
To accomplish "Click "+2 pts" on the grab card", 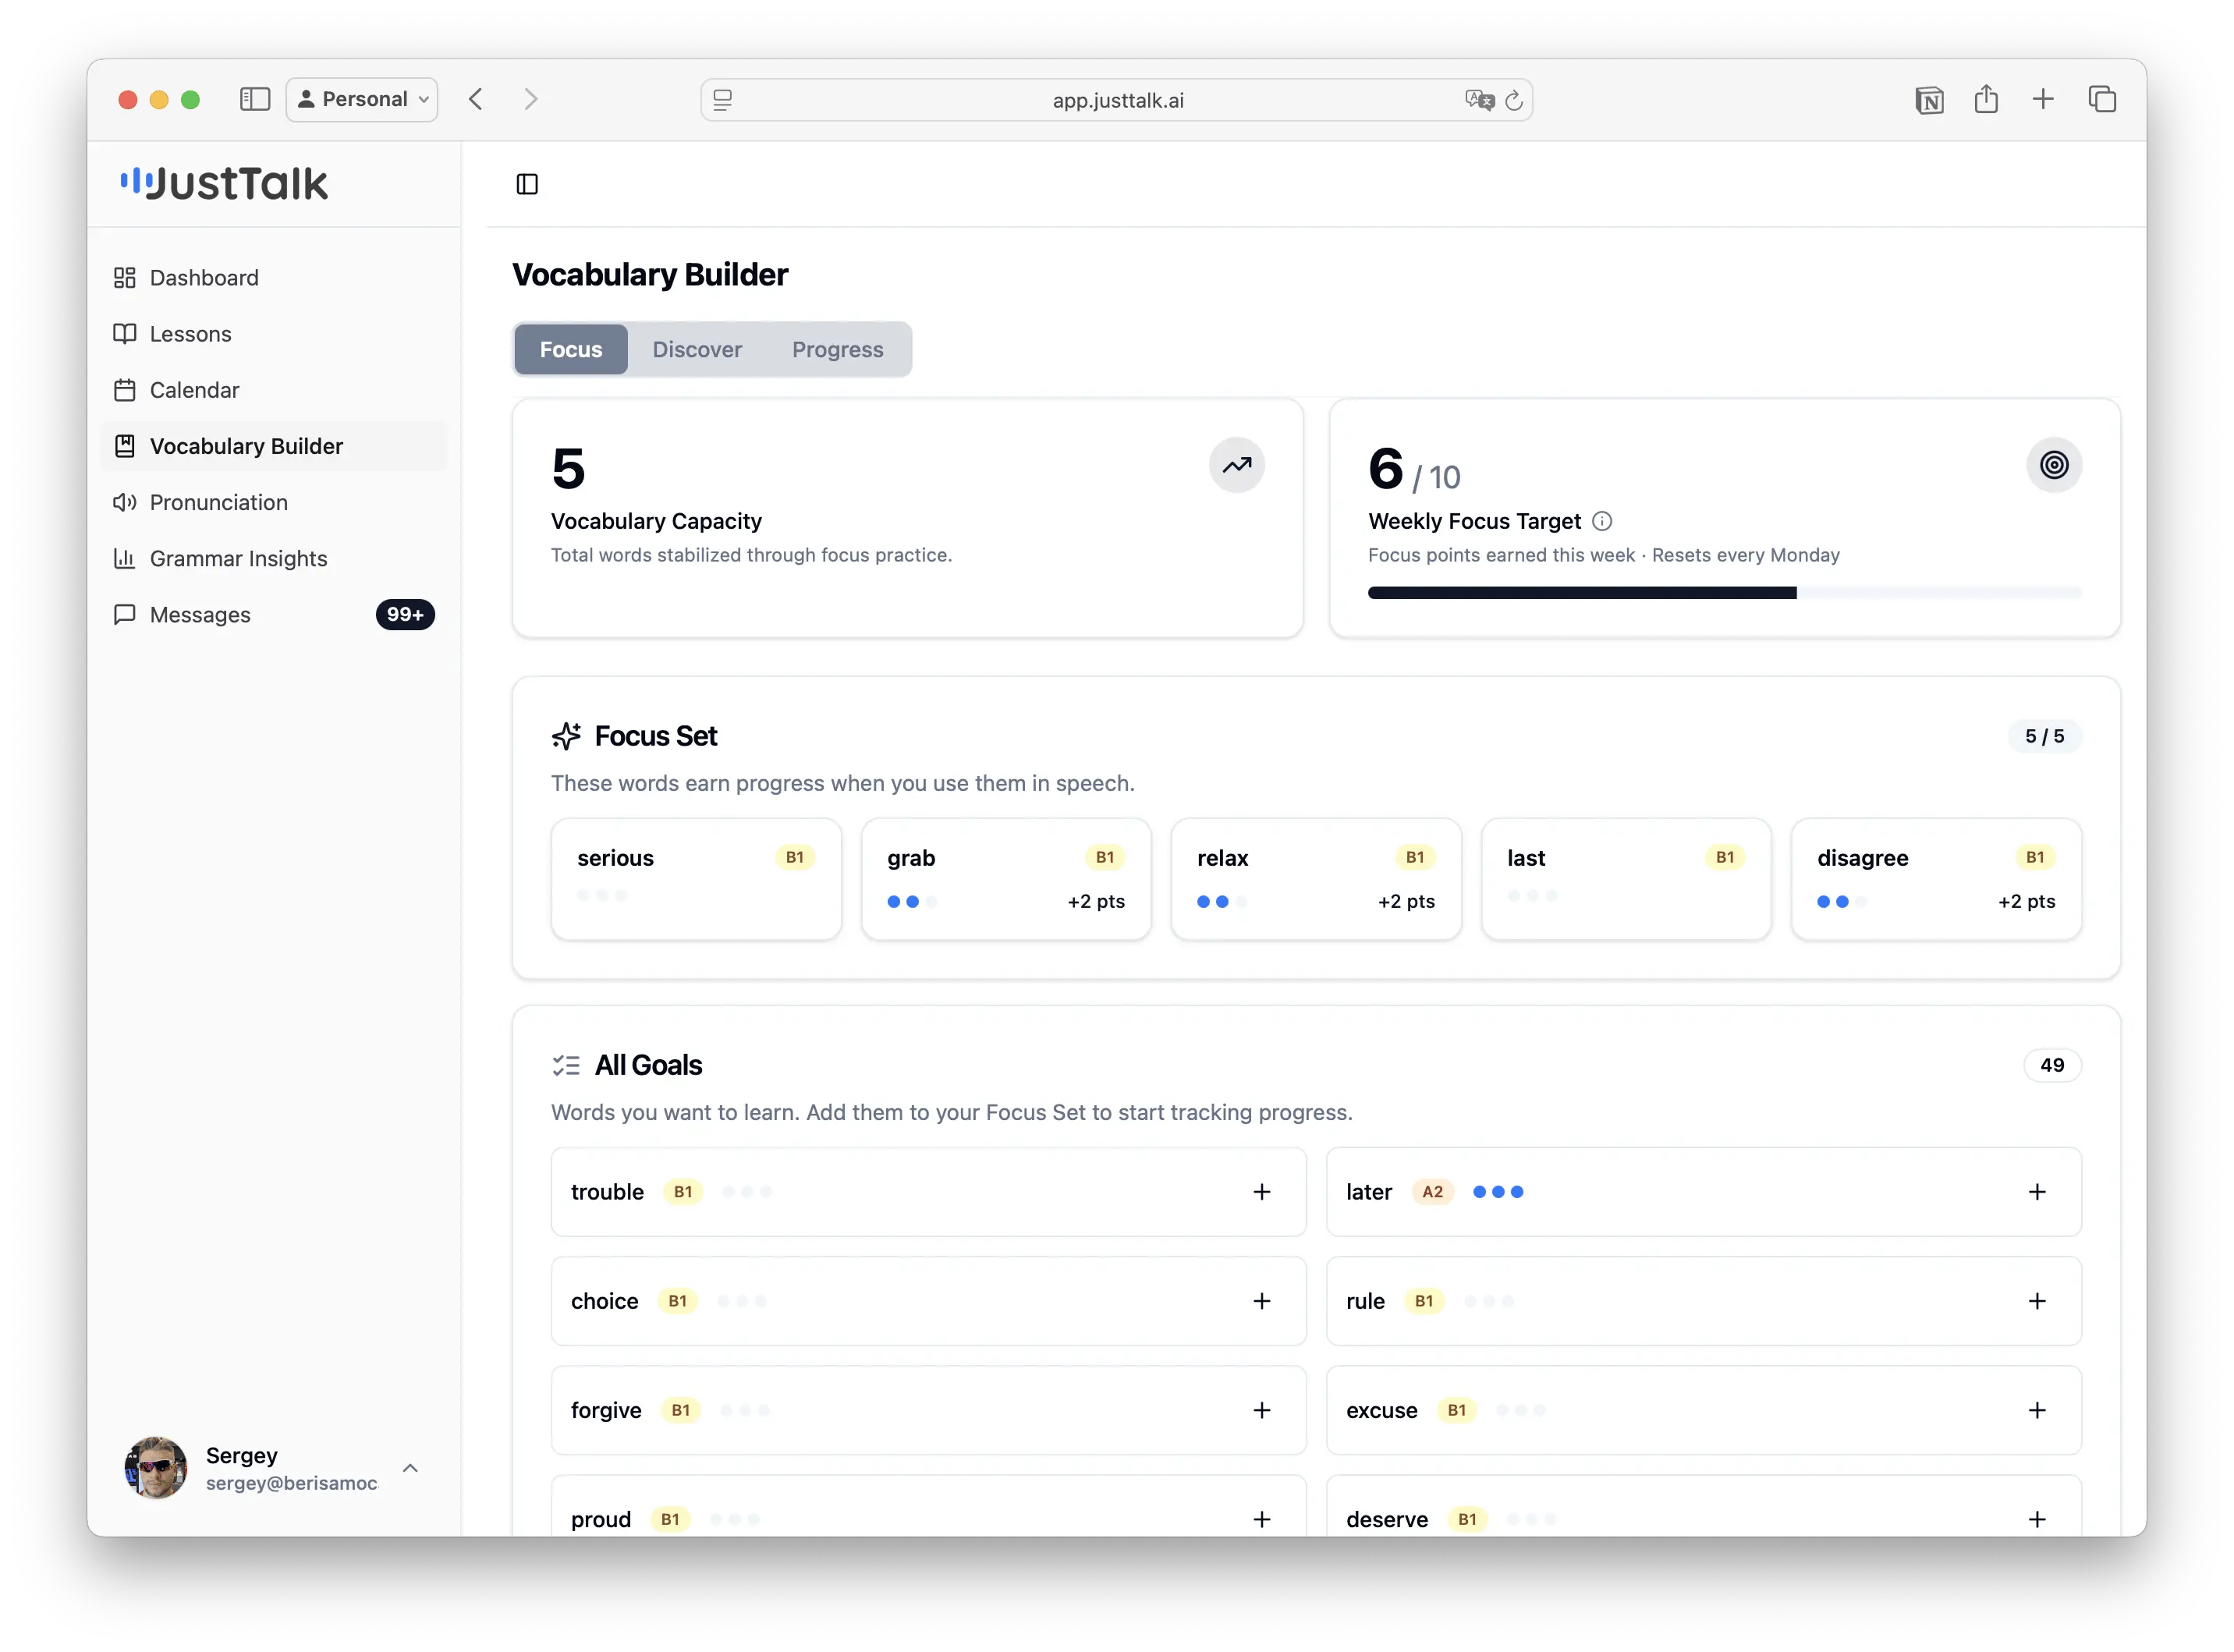I will (x=1095, y=900).
